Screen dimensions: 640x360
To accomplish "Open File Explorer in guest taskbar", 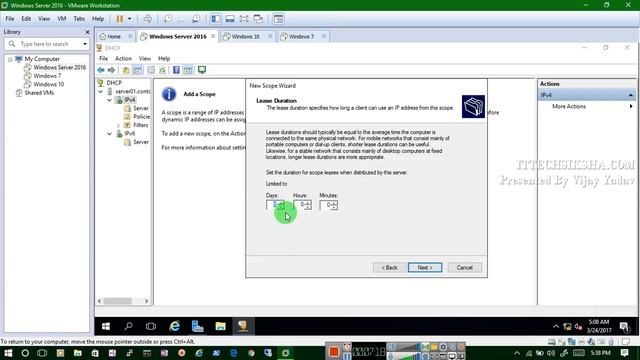I will [220, 326].
